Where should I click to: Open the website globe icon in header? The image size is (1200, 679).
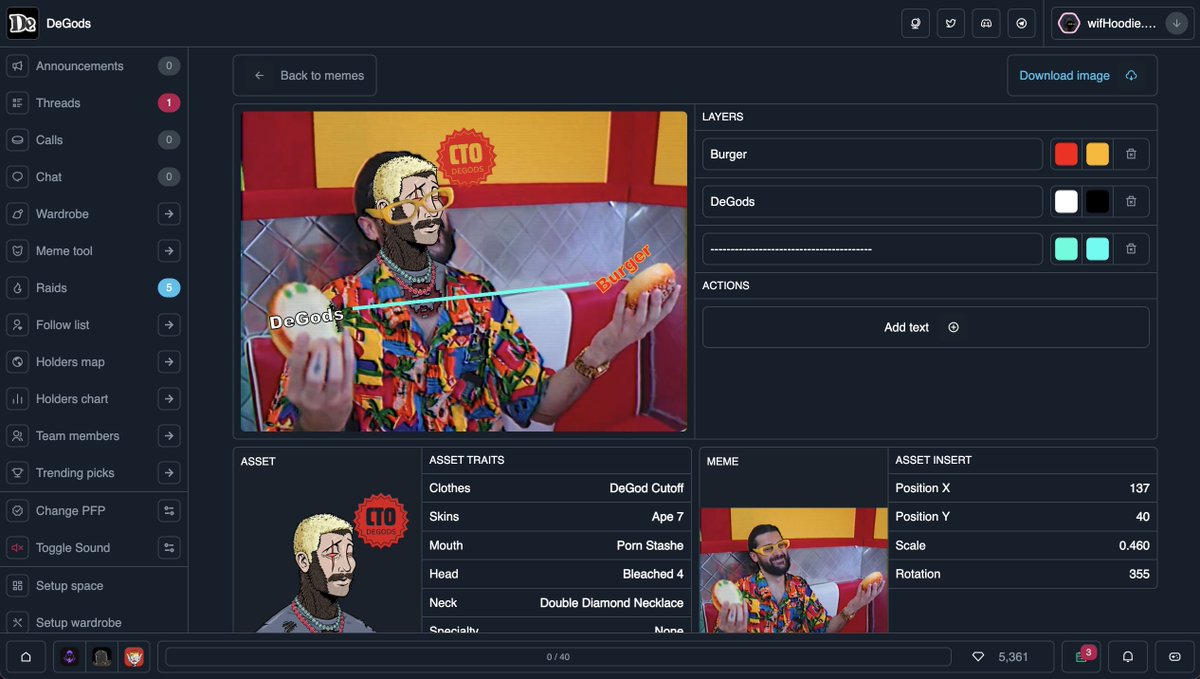pos(915,23)
